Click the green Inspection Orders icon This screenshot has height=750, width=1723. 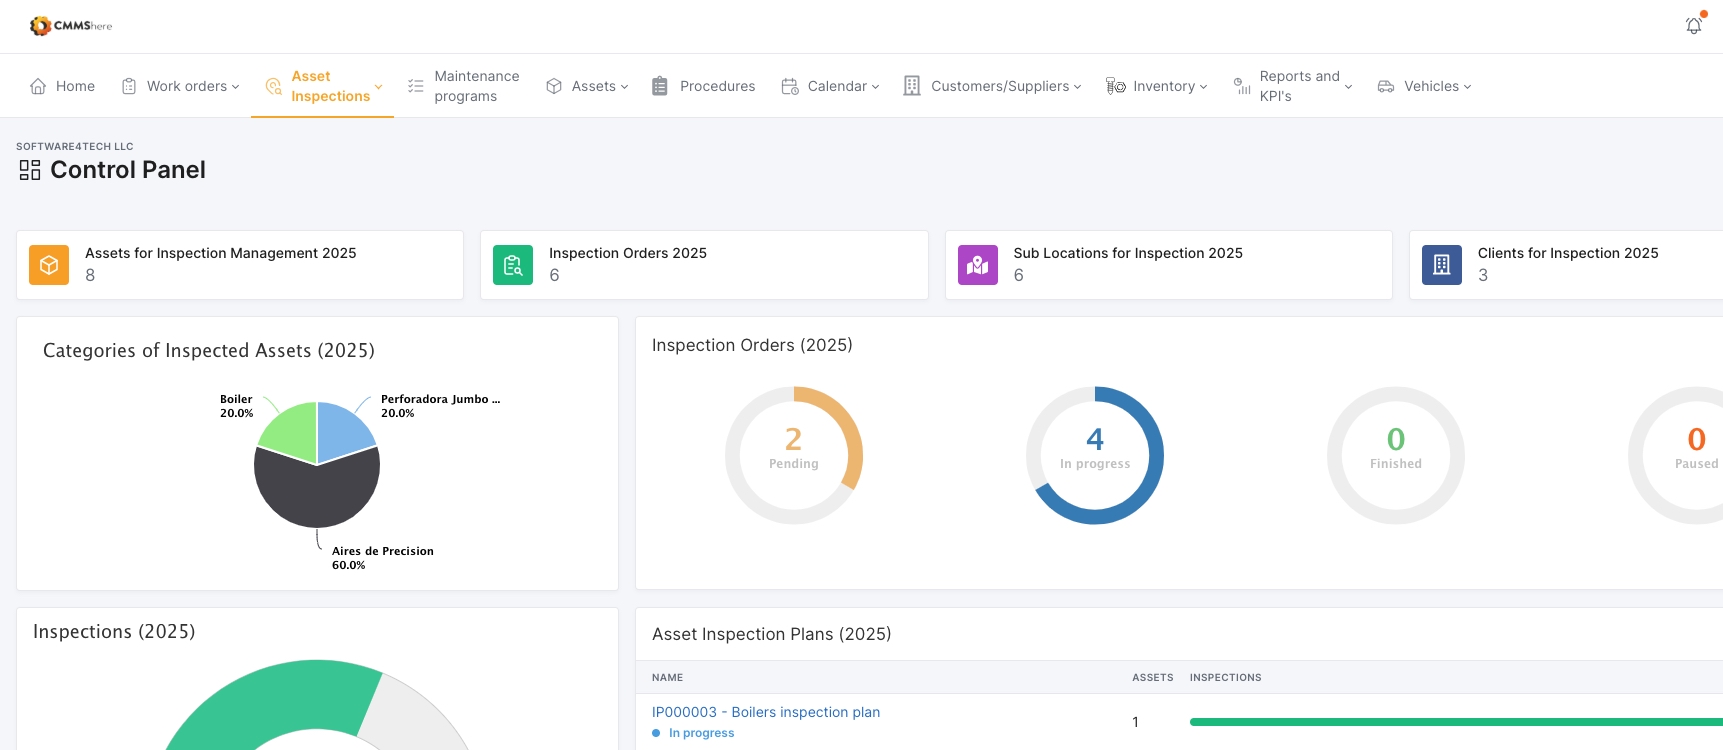pyautogui.click(x=513, y=265)
